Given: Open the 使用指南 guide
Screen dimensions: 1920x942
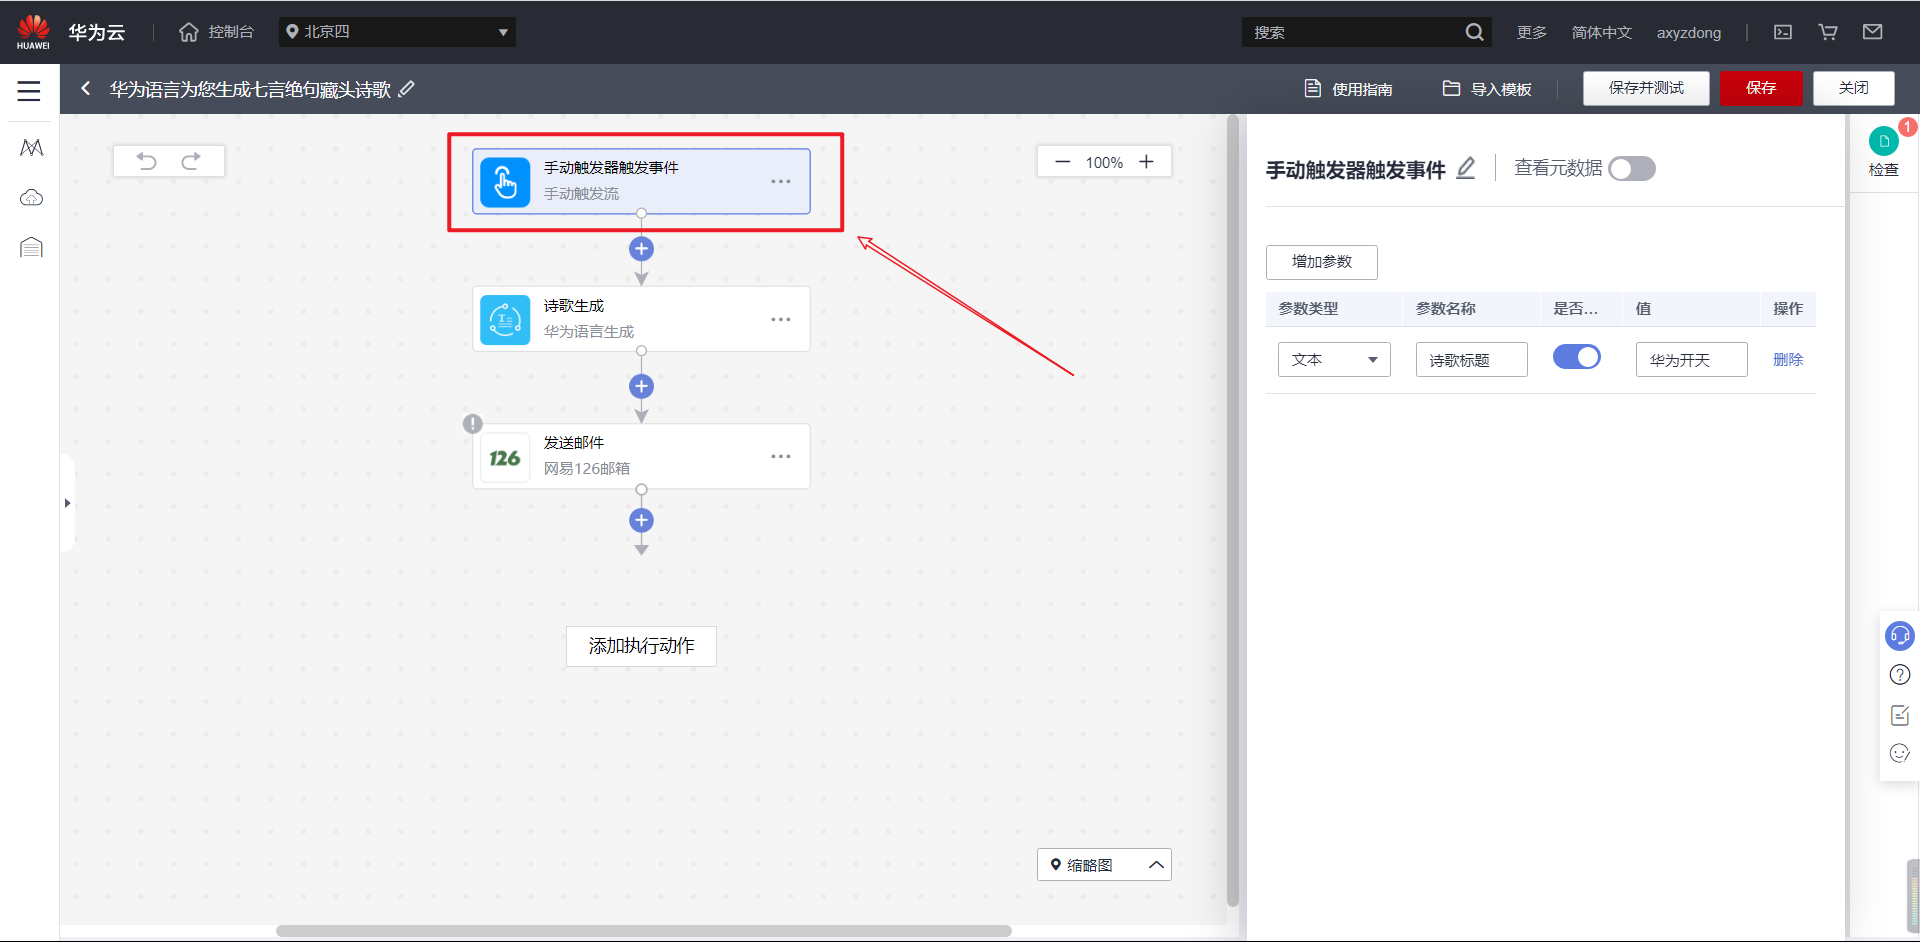Looking at the screenshot, I should coord(1348,89).
